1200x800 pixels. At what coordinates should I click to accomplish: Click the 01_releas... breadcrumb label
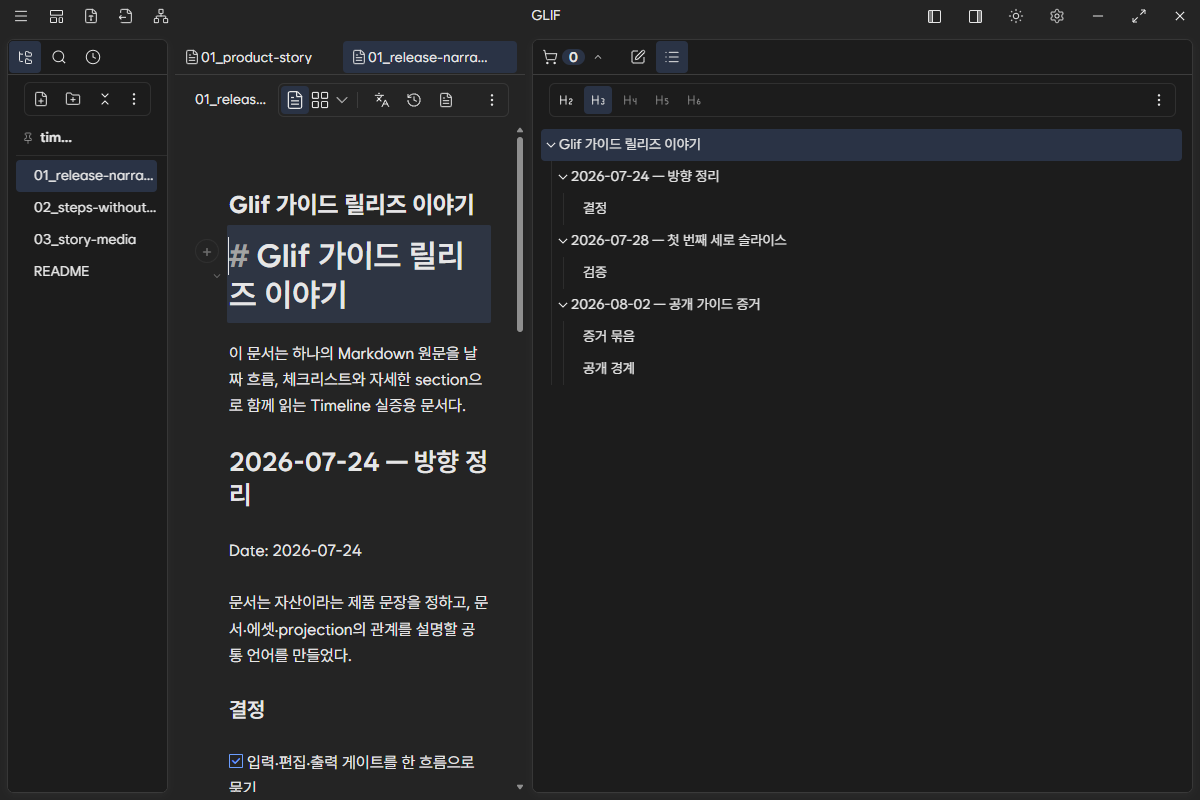231,99
